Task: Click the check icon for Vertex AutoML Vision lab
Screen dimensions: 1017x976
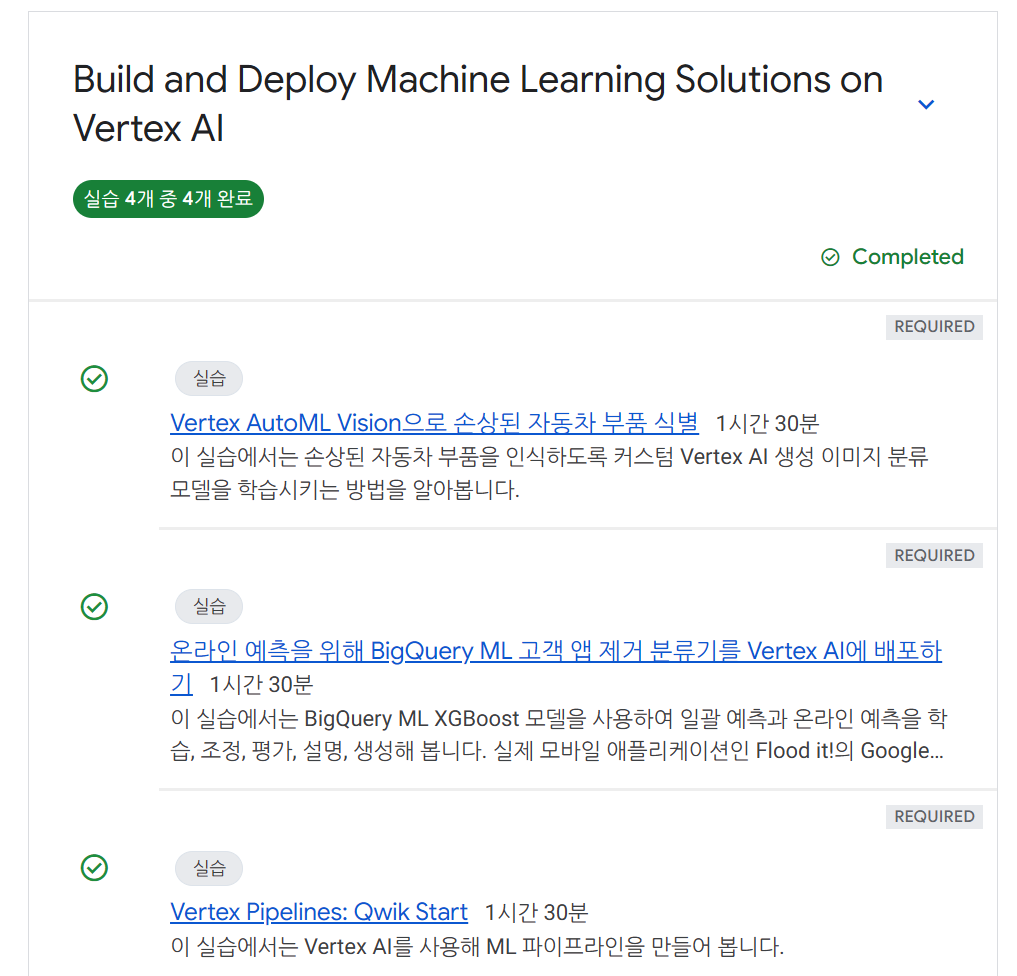Action: click(x=94, y=379)
